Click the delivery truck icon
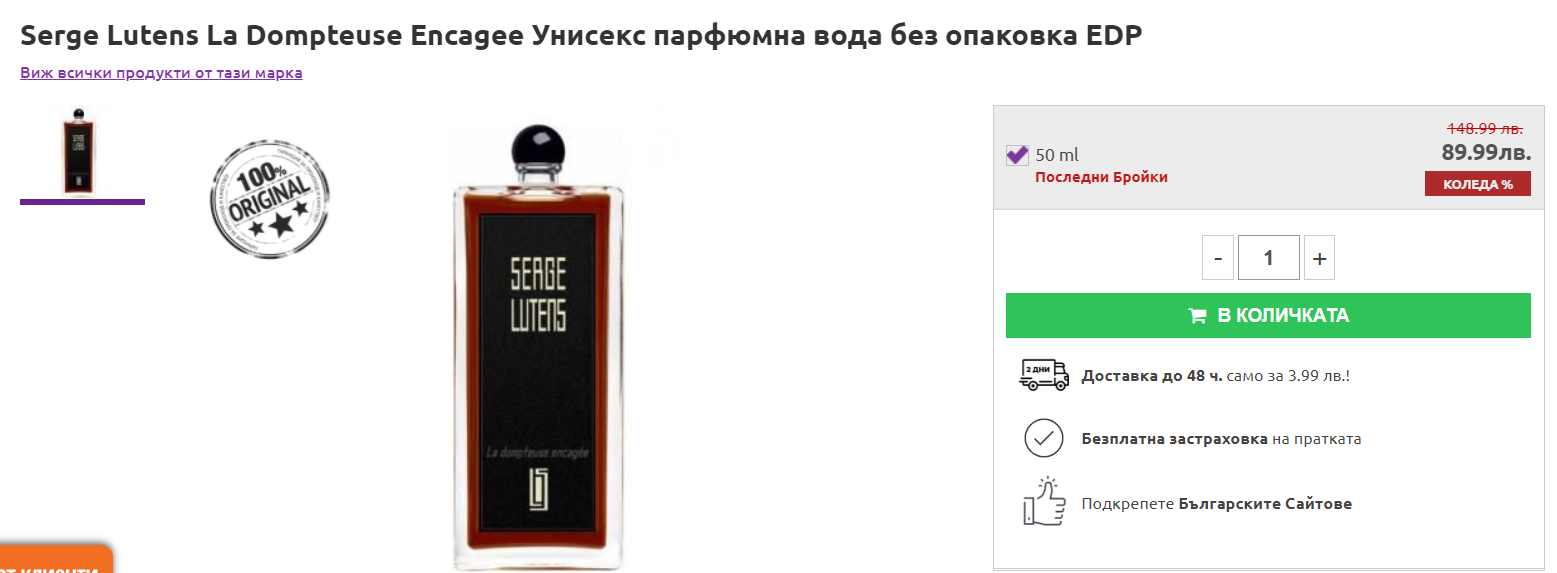 pyautogui.click(x=1044, y=375)
